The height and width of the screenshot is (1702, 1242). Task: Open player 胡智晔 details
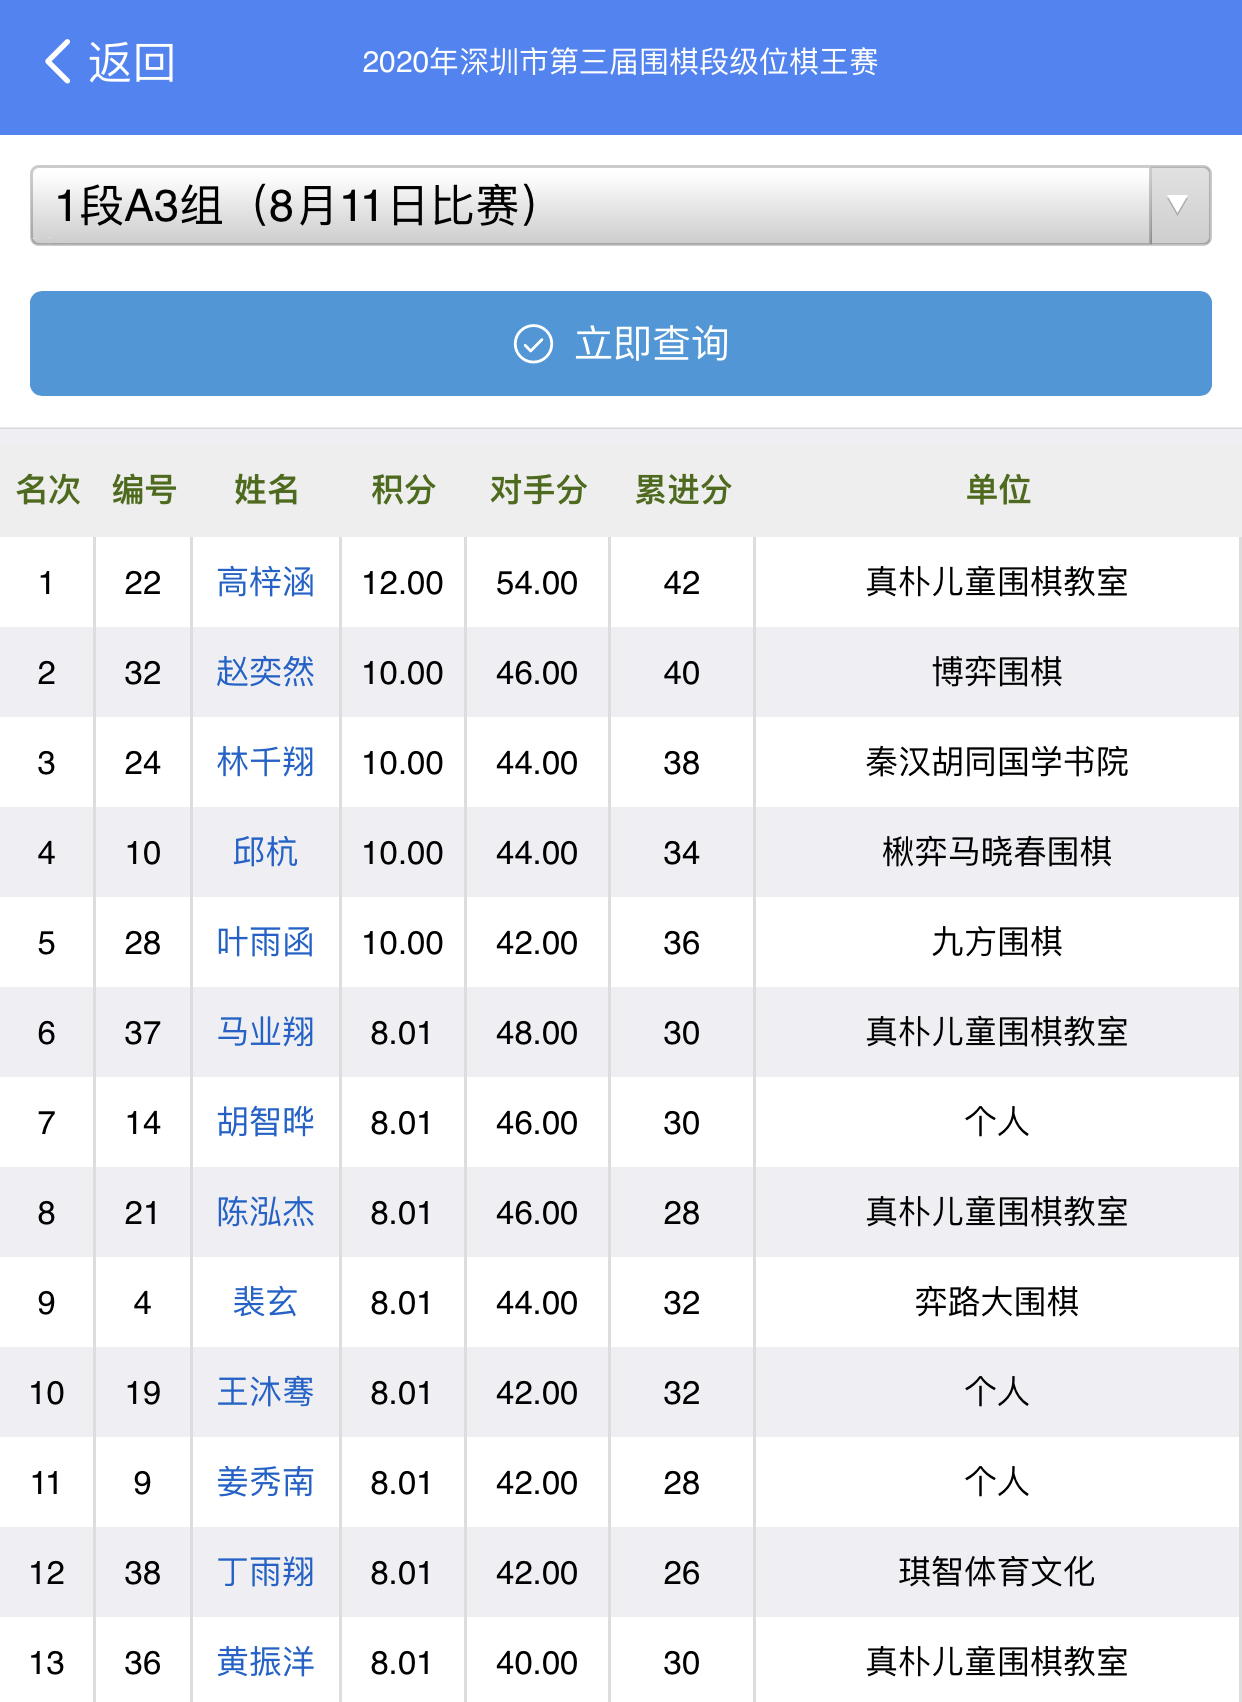point(265,1122)
